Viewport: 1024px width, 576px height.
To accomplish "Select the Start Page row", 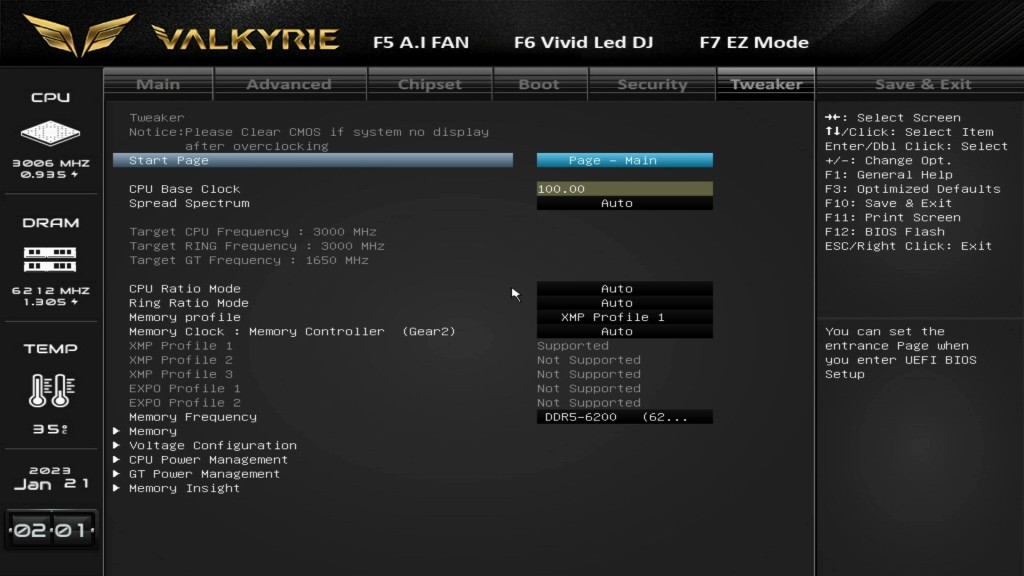I will [x=313, y=160].
